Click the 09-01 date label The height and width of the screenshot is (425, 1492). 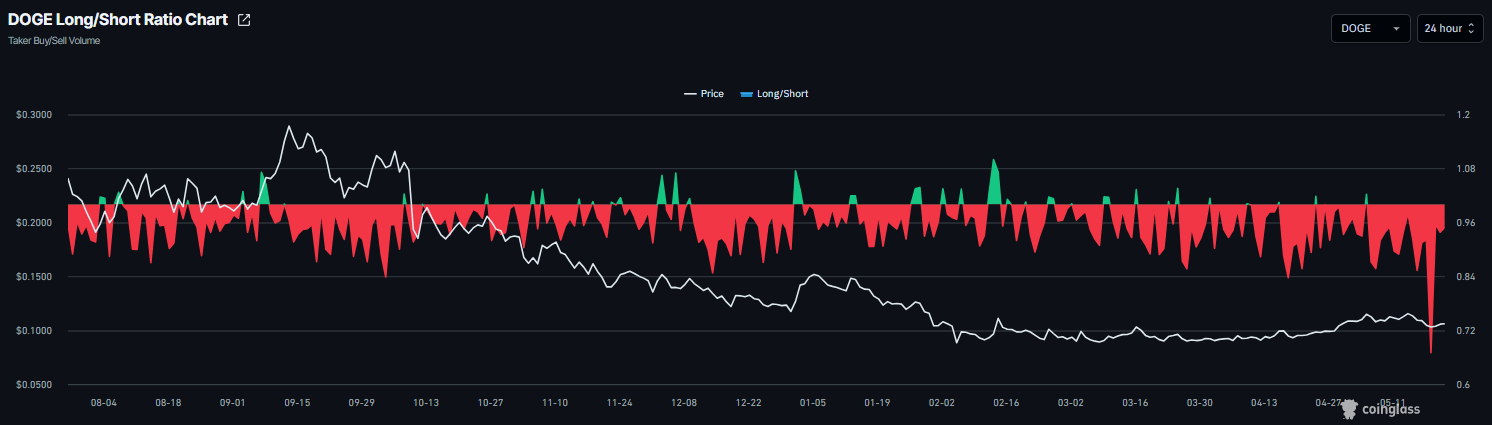point(232,403)
